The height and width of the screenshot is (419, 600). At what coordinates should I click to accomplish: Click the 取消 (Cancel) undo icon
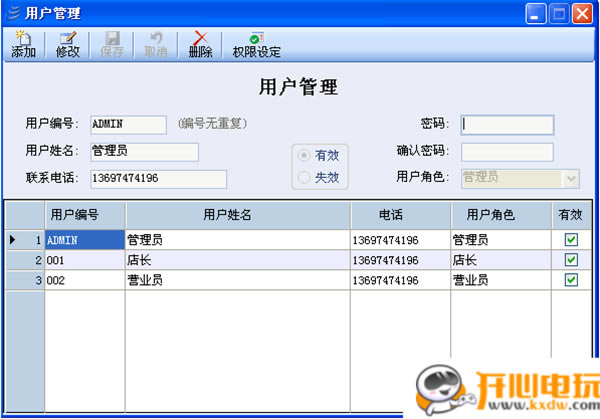pyautogui.click(x=156, y=38)
